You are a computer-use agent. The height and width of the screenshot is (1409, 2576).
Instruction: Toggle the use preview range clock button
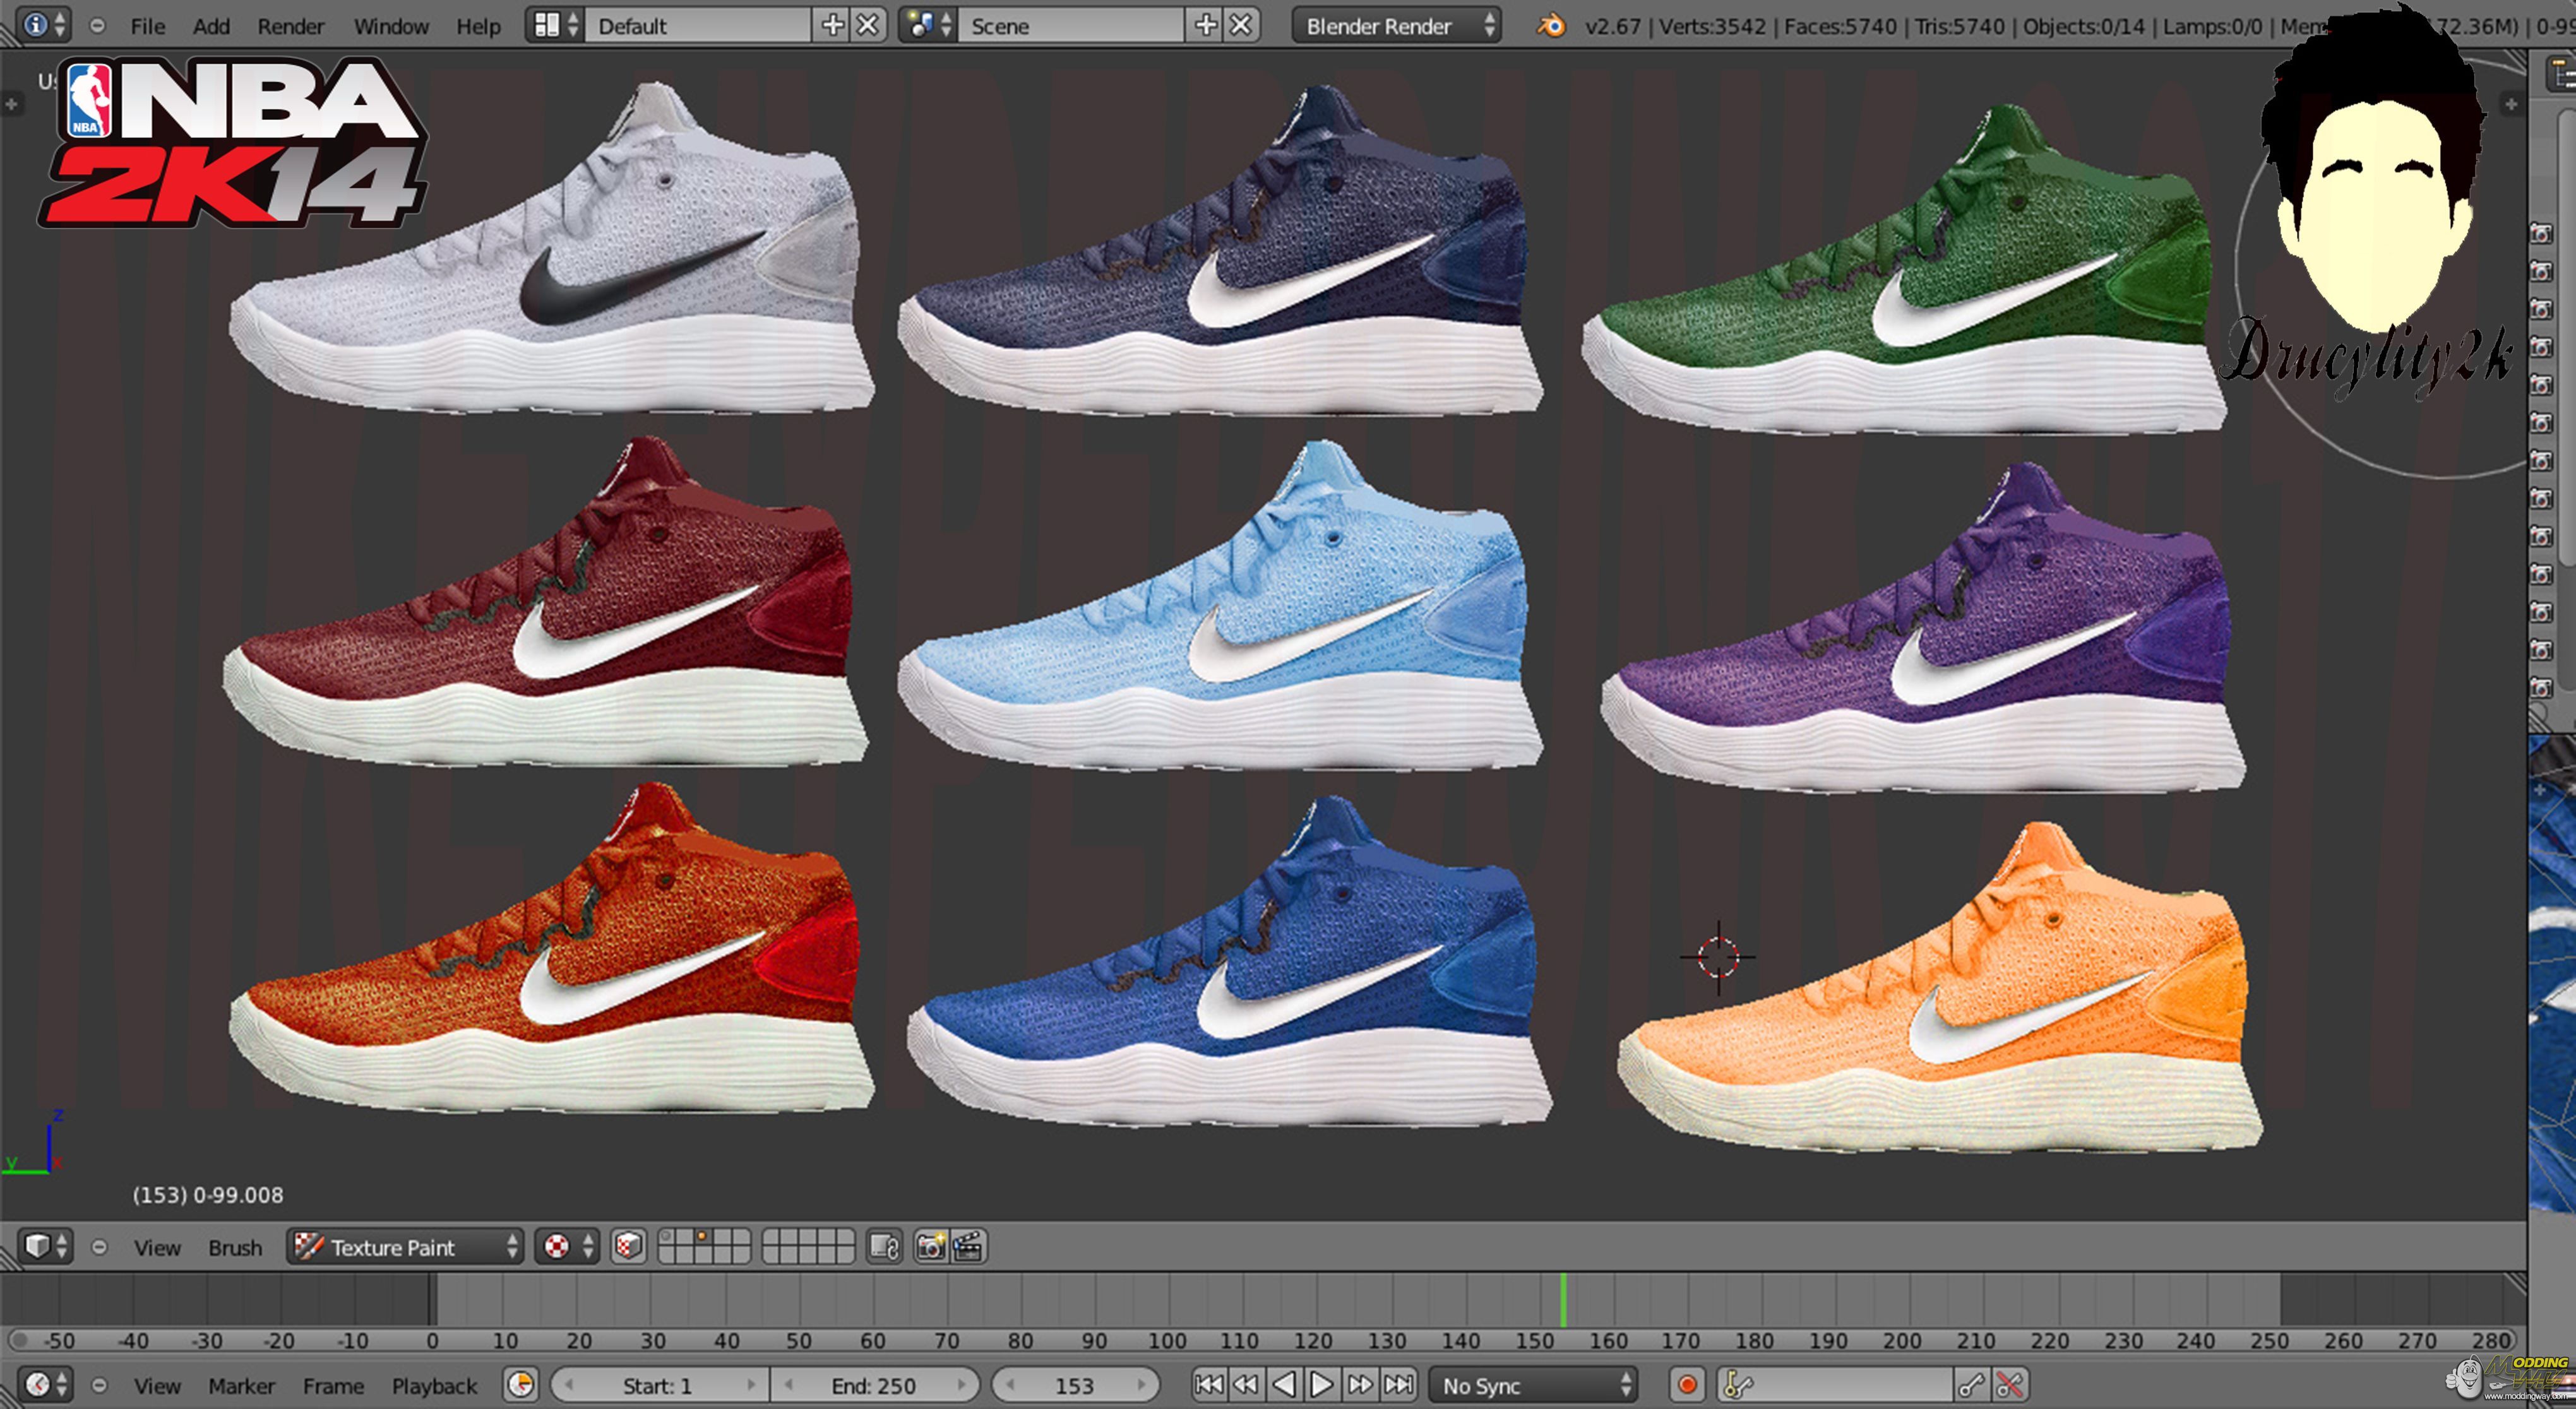point(521,1385)
